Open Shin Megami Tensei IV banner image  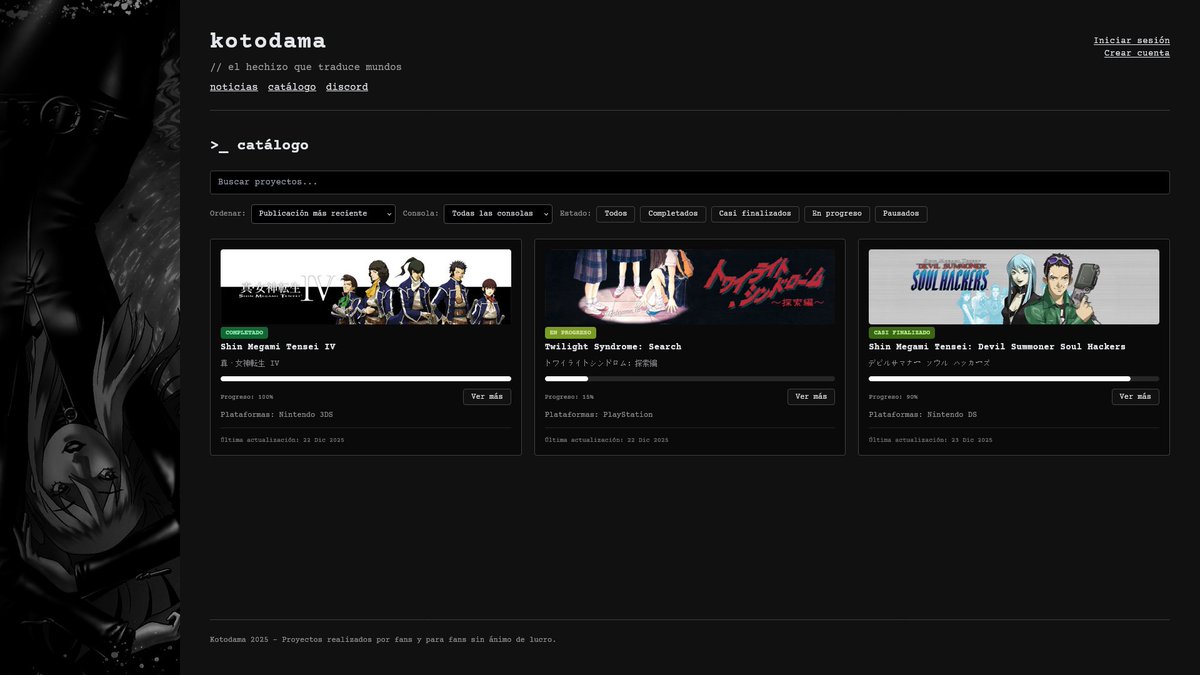click(x=366, y=287)
